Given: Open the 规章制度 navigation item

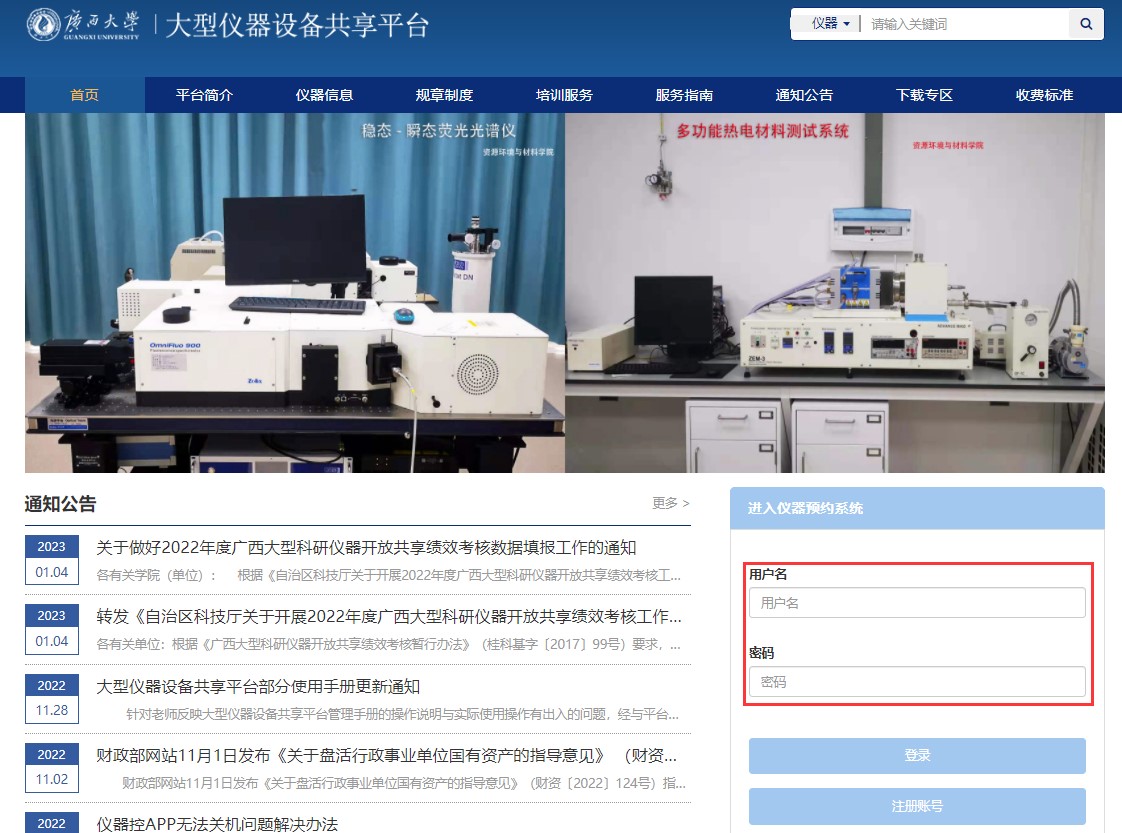Looking at the screenshot, I should (x=444, y=95).
